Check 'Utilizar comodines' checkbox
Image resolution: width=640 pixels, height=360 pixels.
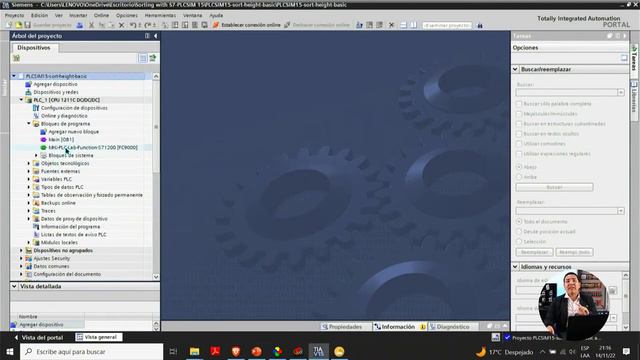point(519,144)
